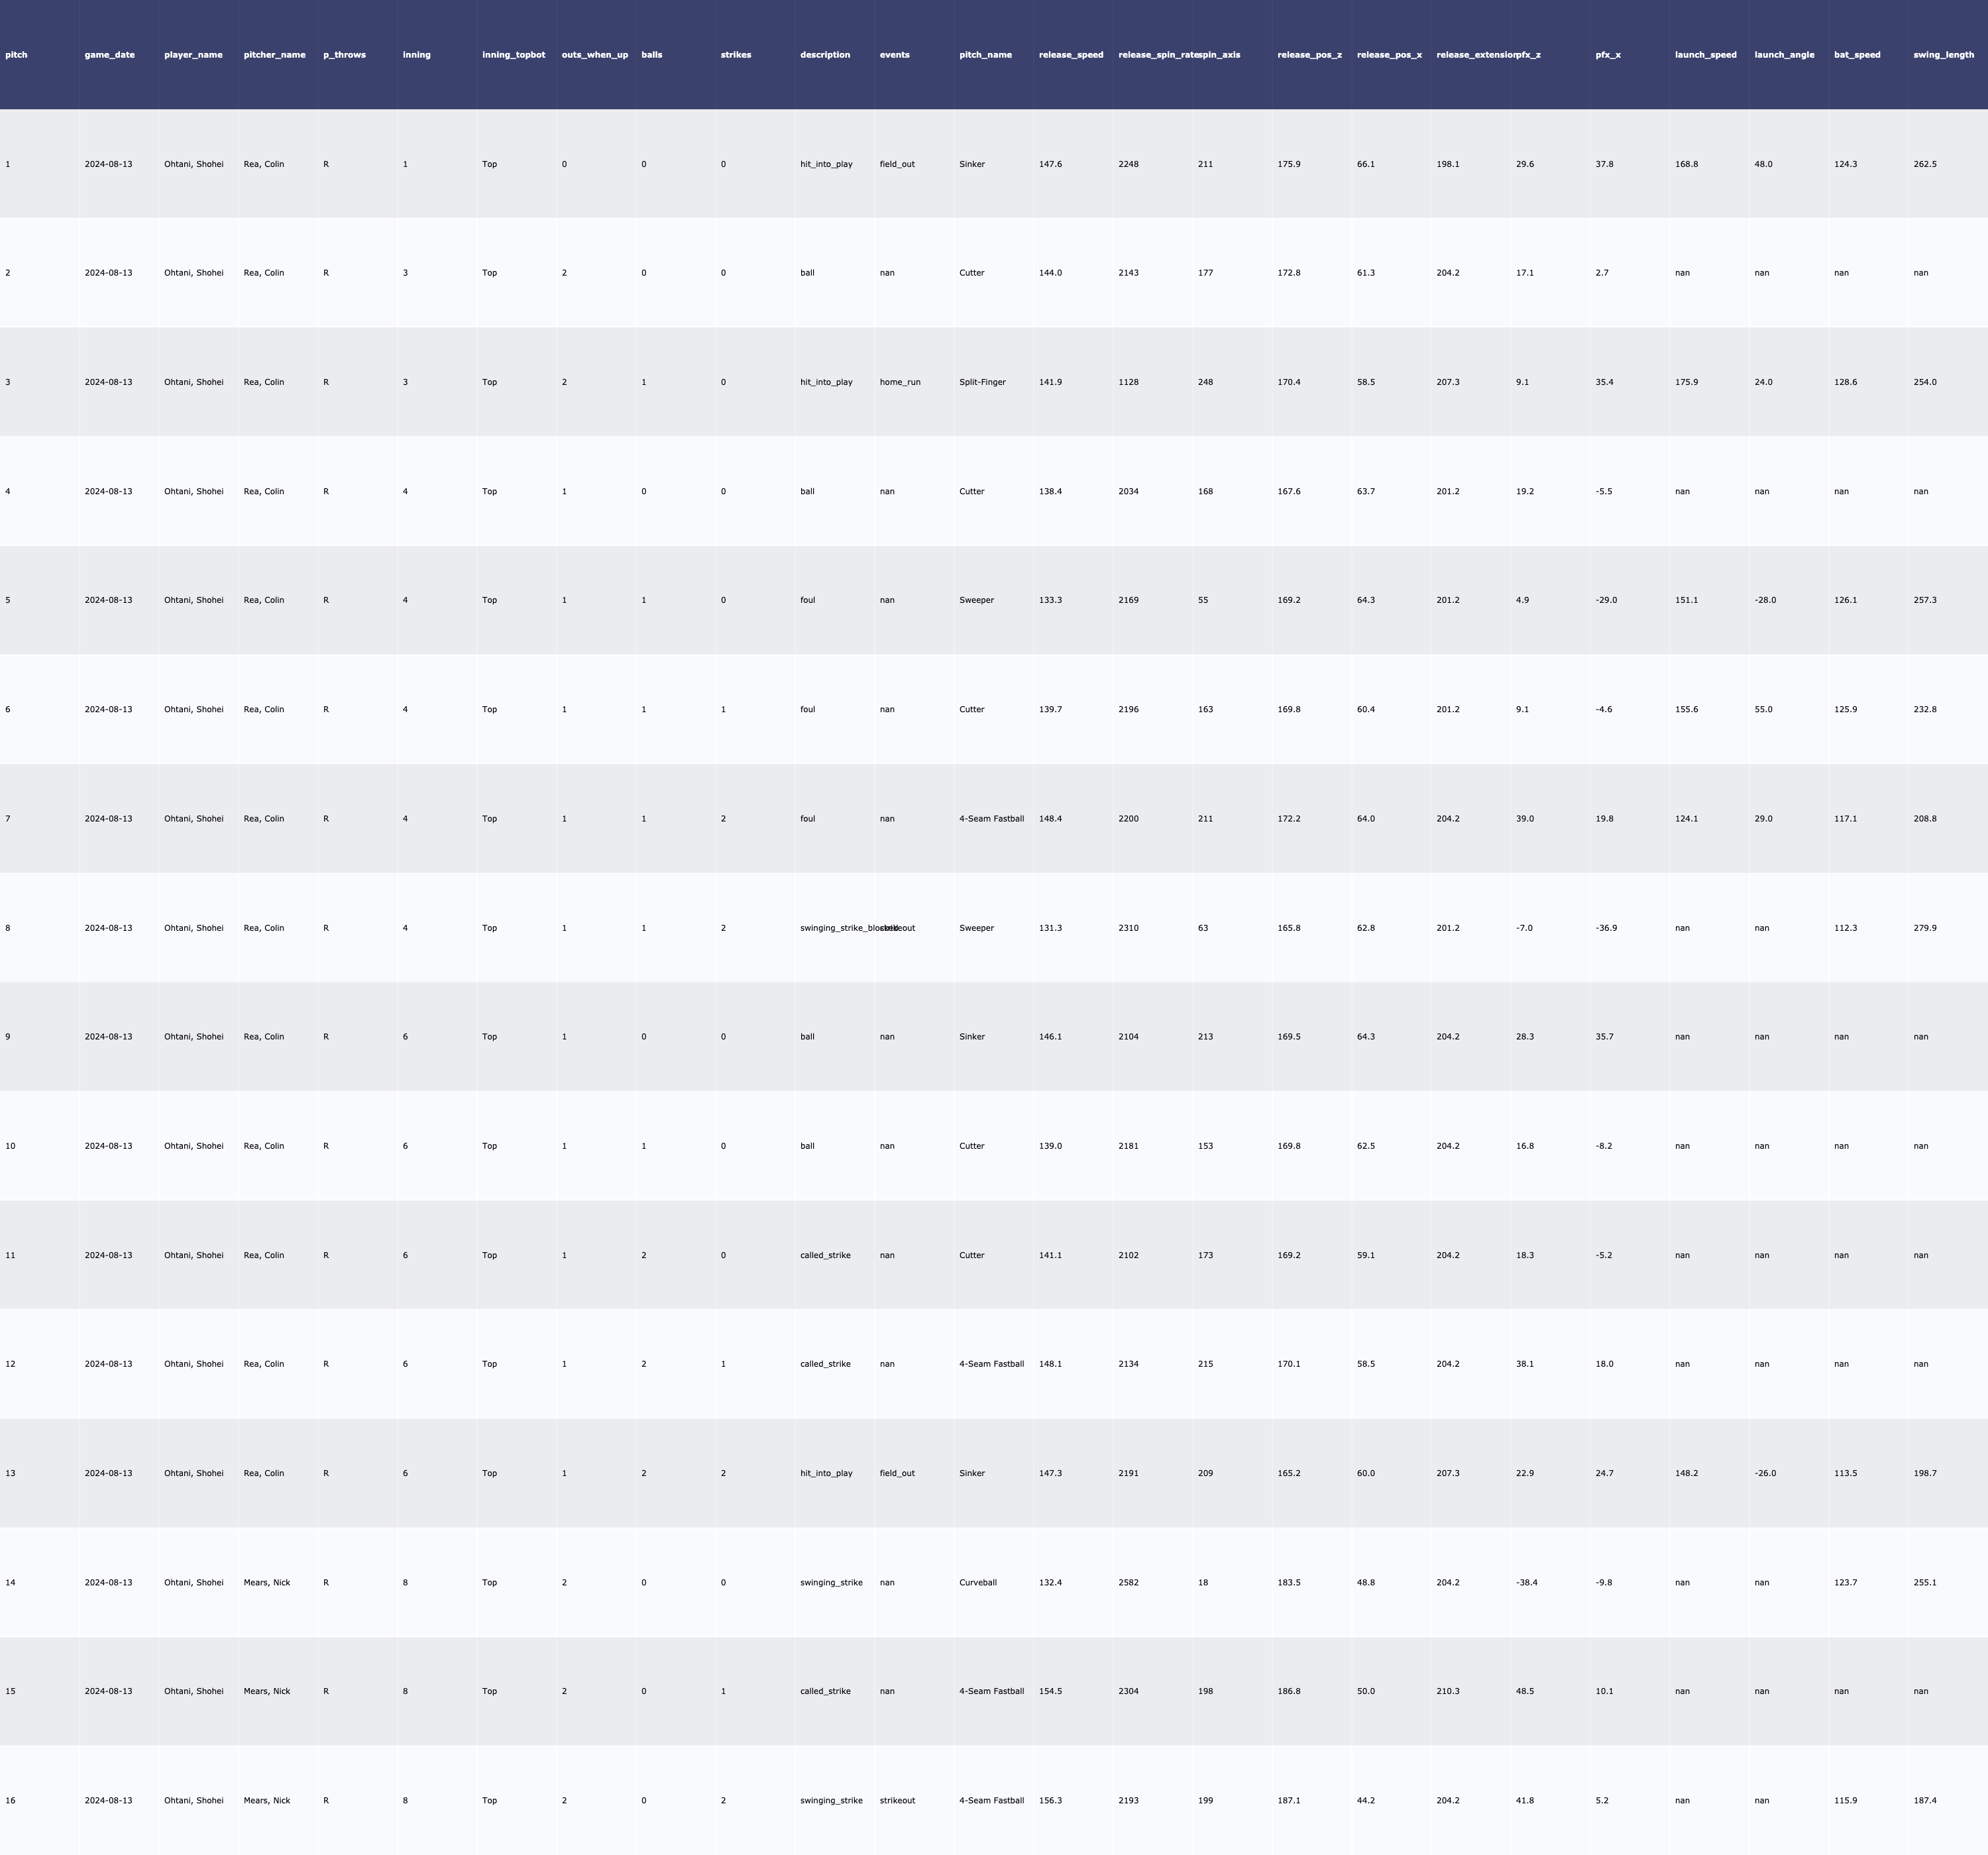Screen dimensions: 1988x1855
Task: Click pitch number 10 cell
Action: [10, 1146]
